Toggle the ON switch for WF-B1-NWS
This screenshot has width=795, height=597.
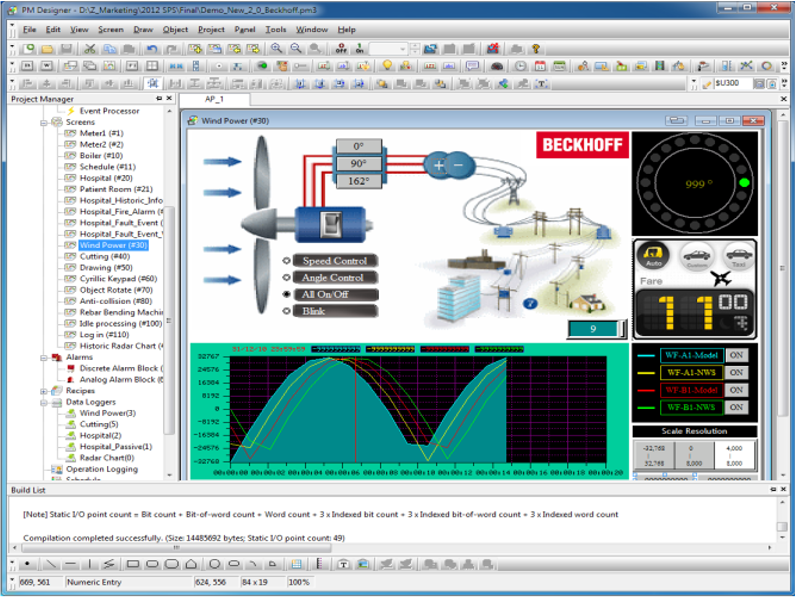736,407
